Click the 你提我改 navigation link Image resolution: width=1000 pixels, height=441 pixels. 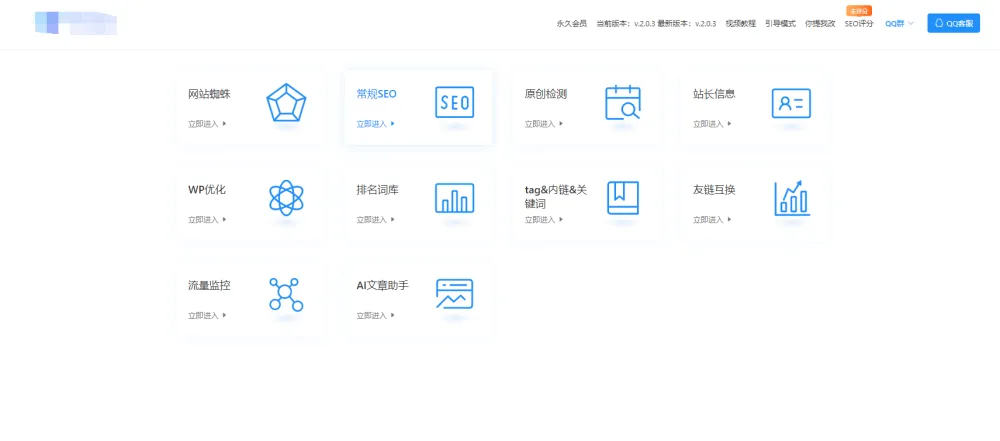820,23
